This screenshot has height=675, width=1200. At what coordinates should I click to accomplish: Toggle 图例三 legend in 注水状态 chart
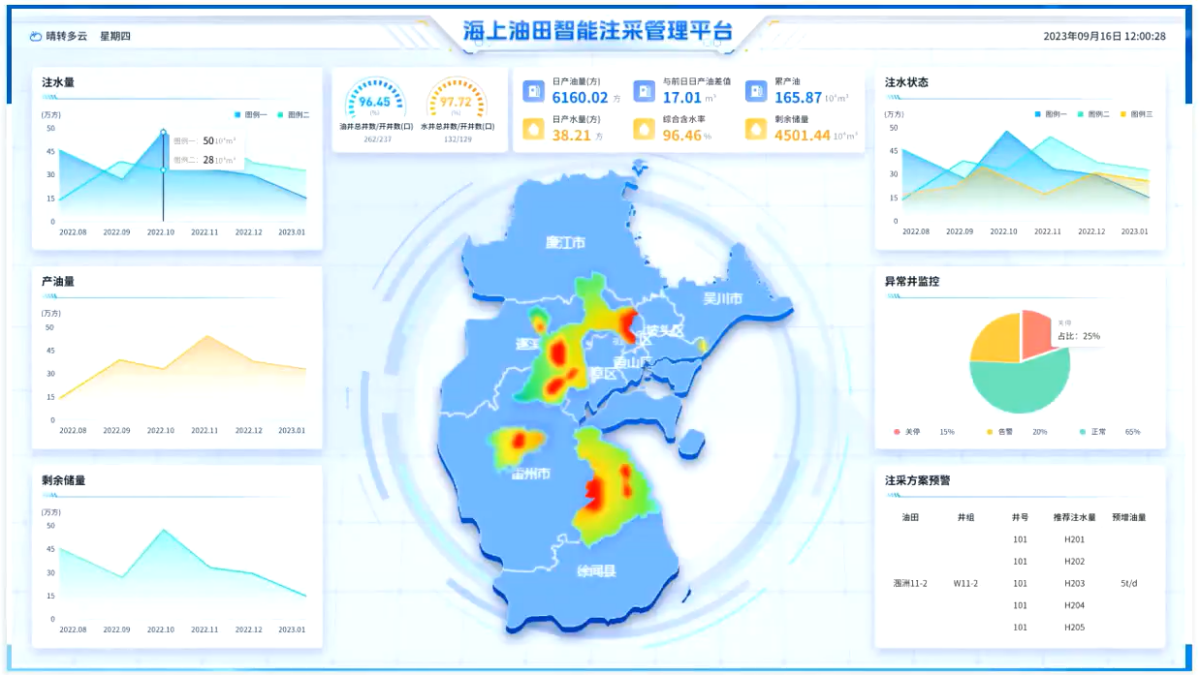tap(1137, 114)
